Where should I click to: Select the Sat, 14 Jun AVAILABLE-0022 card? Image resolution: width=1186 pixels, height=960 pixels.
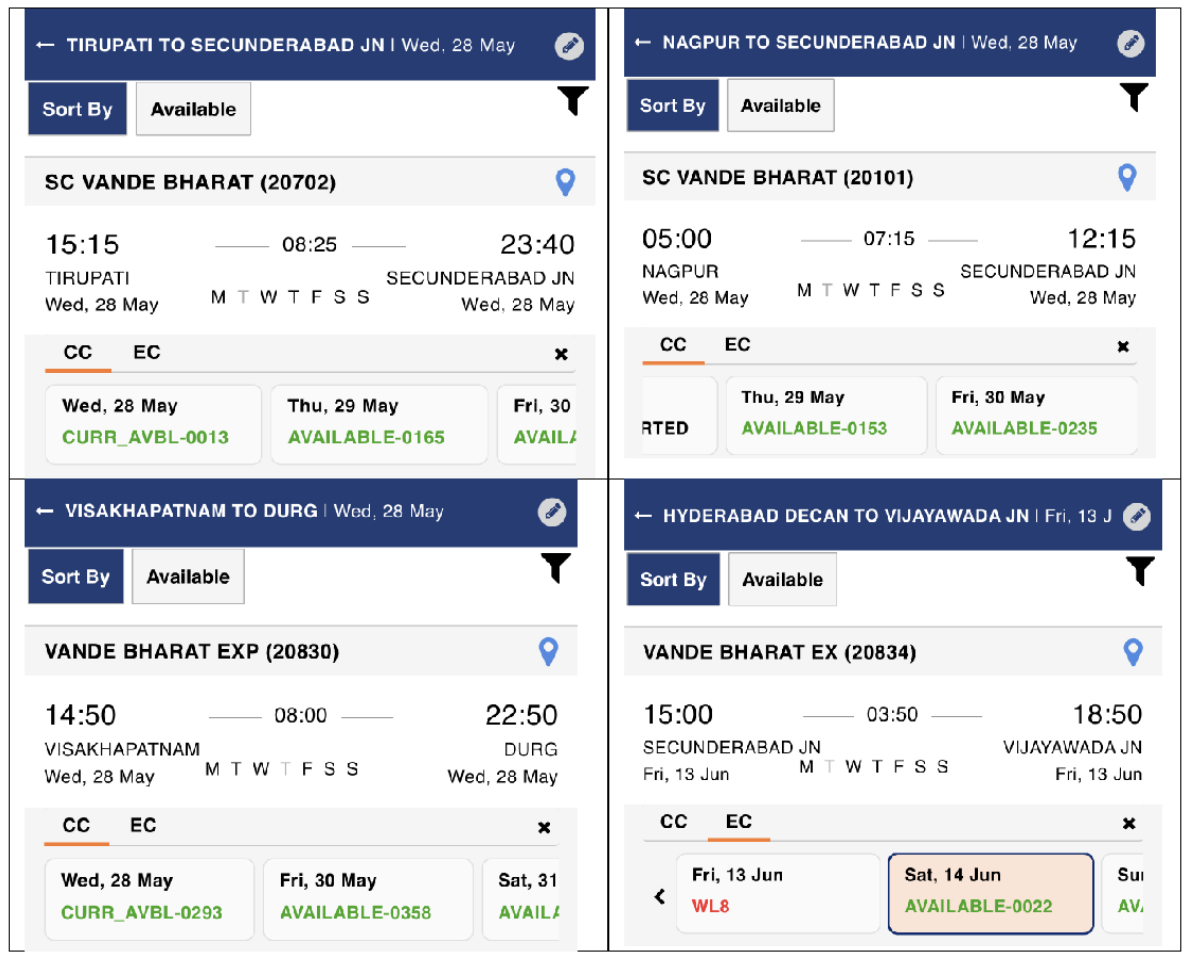coord(990,893)
